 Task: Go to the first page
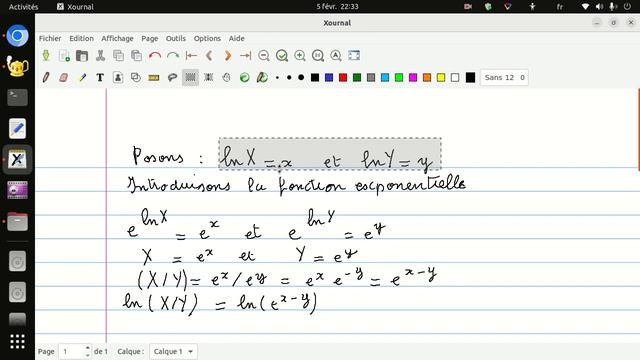(x=191, y=56)
